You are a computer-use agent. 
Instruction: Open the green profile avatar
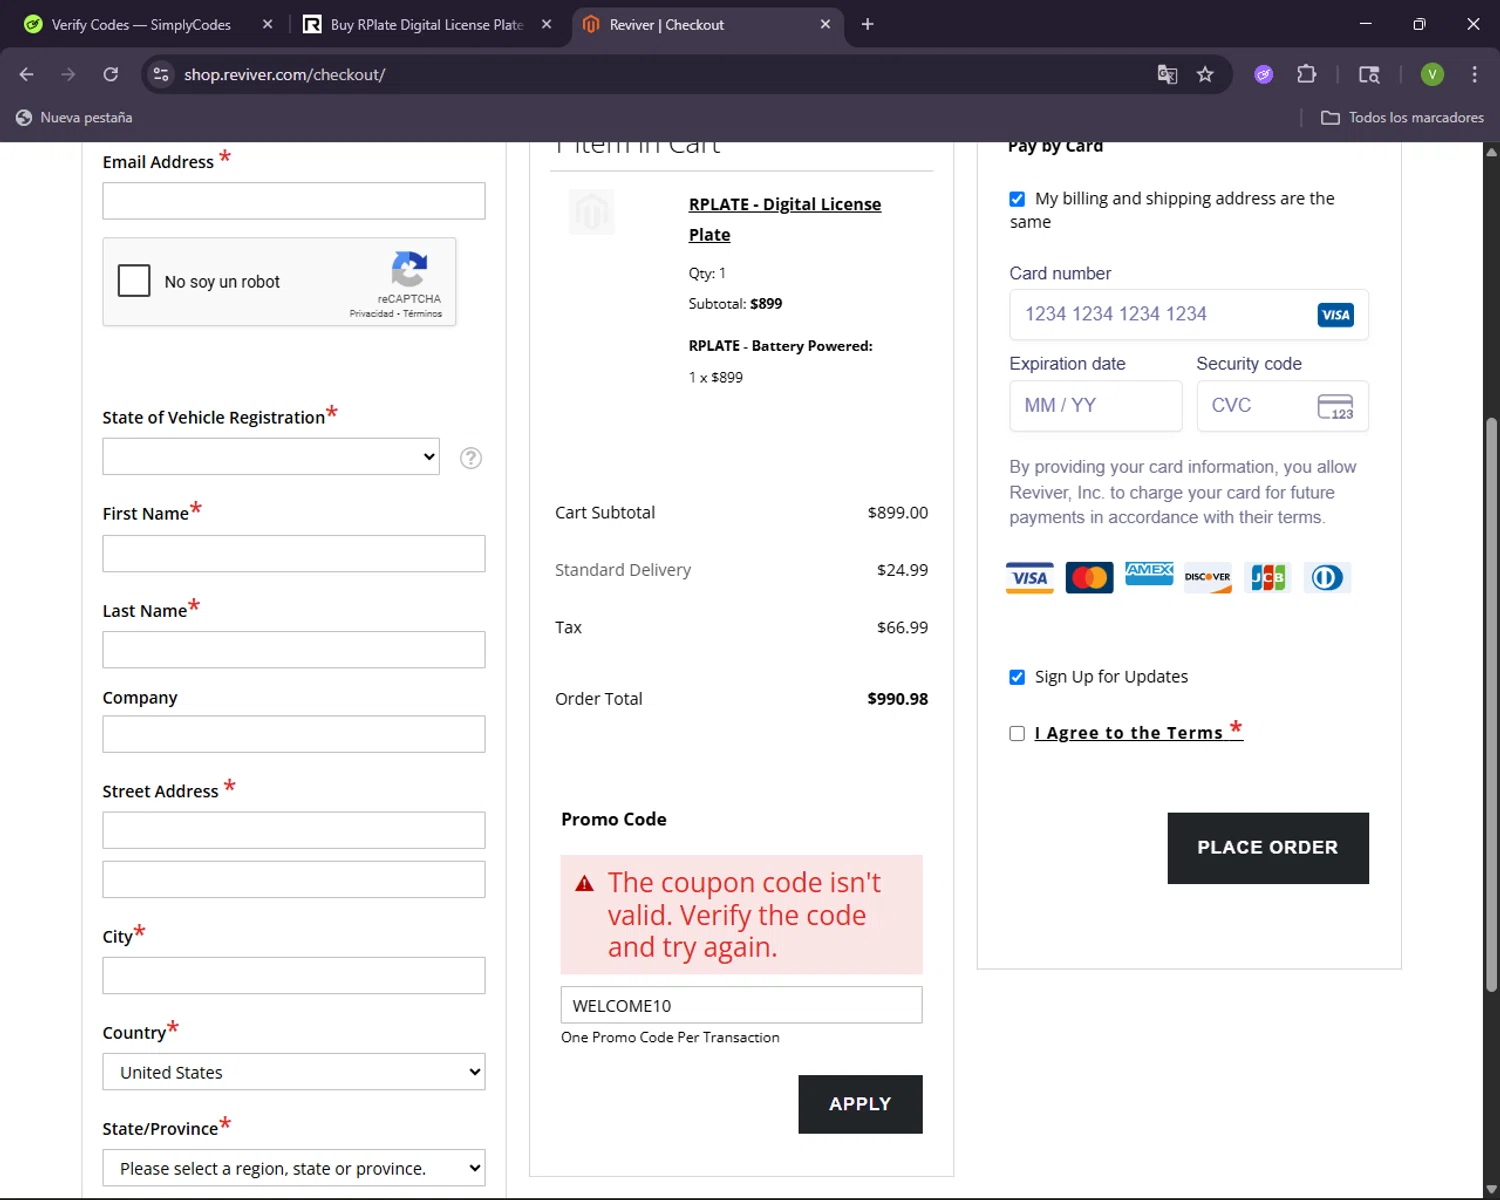[x=1432, y=74]
